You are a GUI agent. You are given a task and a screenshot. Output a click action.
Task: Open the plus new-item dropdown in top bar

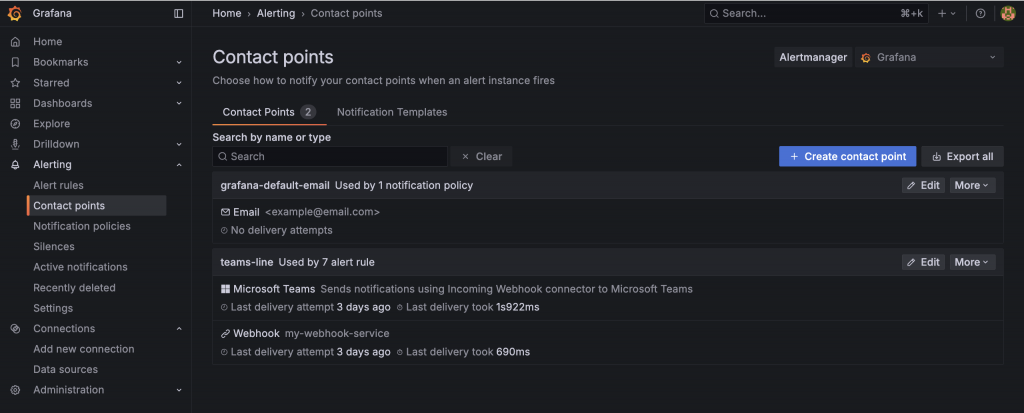pos(946,13)
